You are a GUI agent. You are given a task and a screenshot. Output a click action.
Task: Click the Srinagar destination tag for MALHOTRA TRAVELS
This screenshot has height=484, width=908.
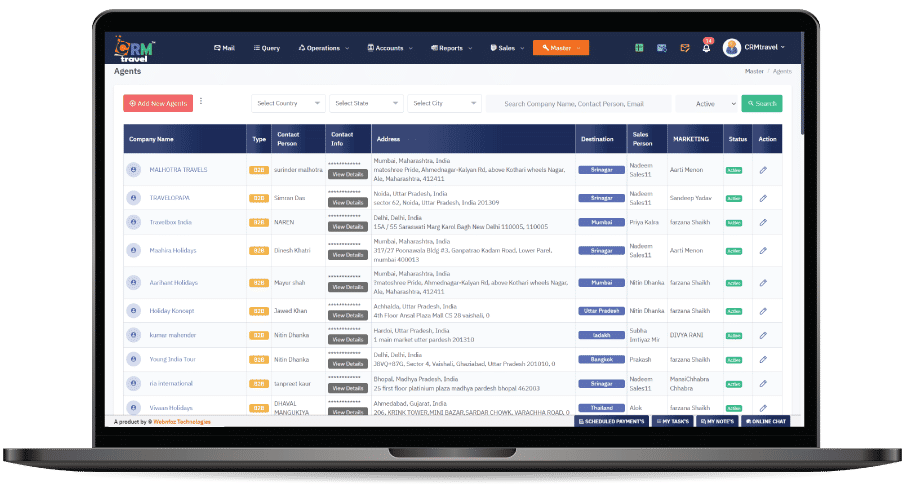pyautogui.click(x=601, y=170)
